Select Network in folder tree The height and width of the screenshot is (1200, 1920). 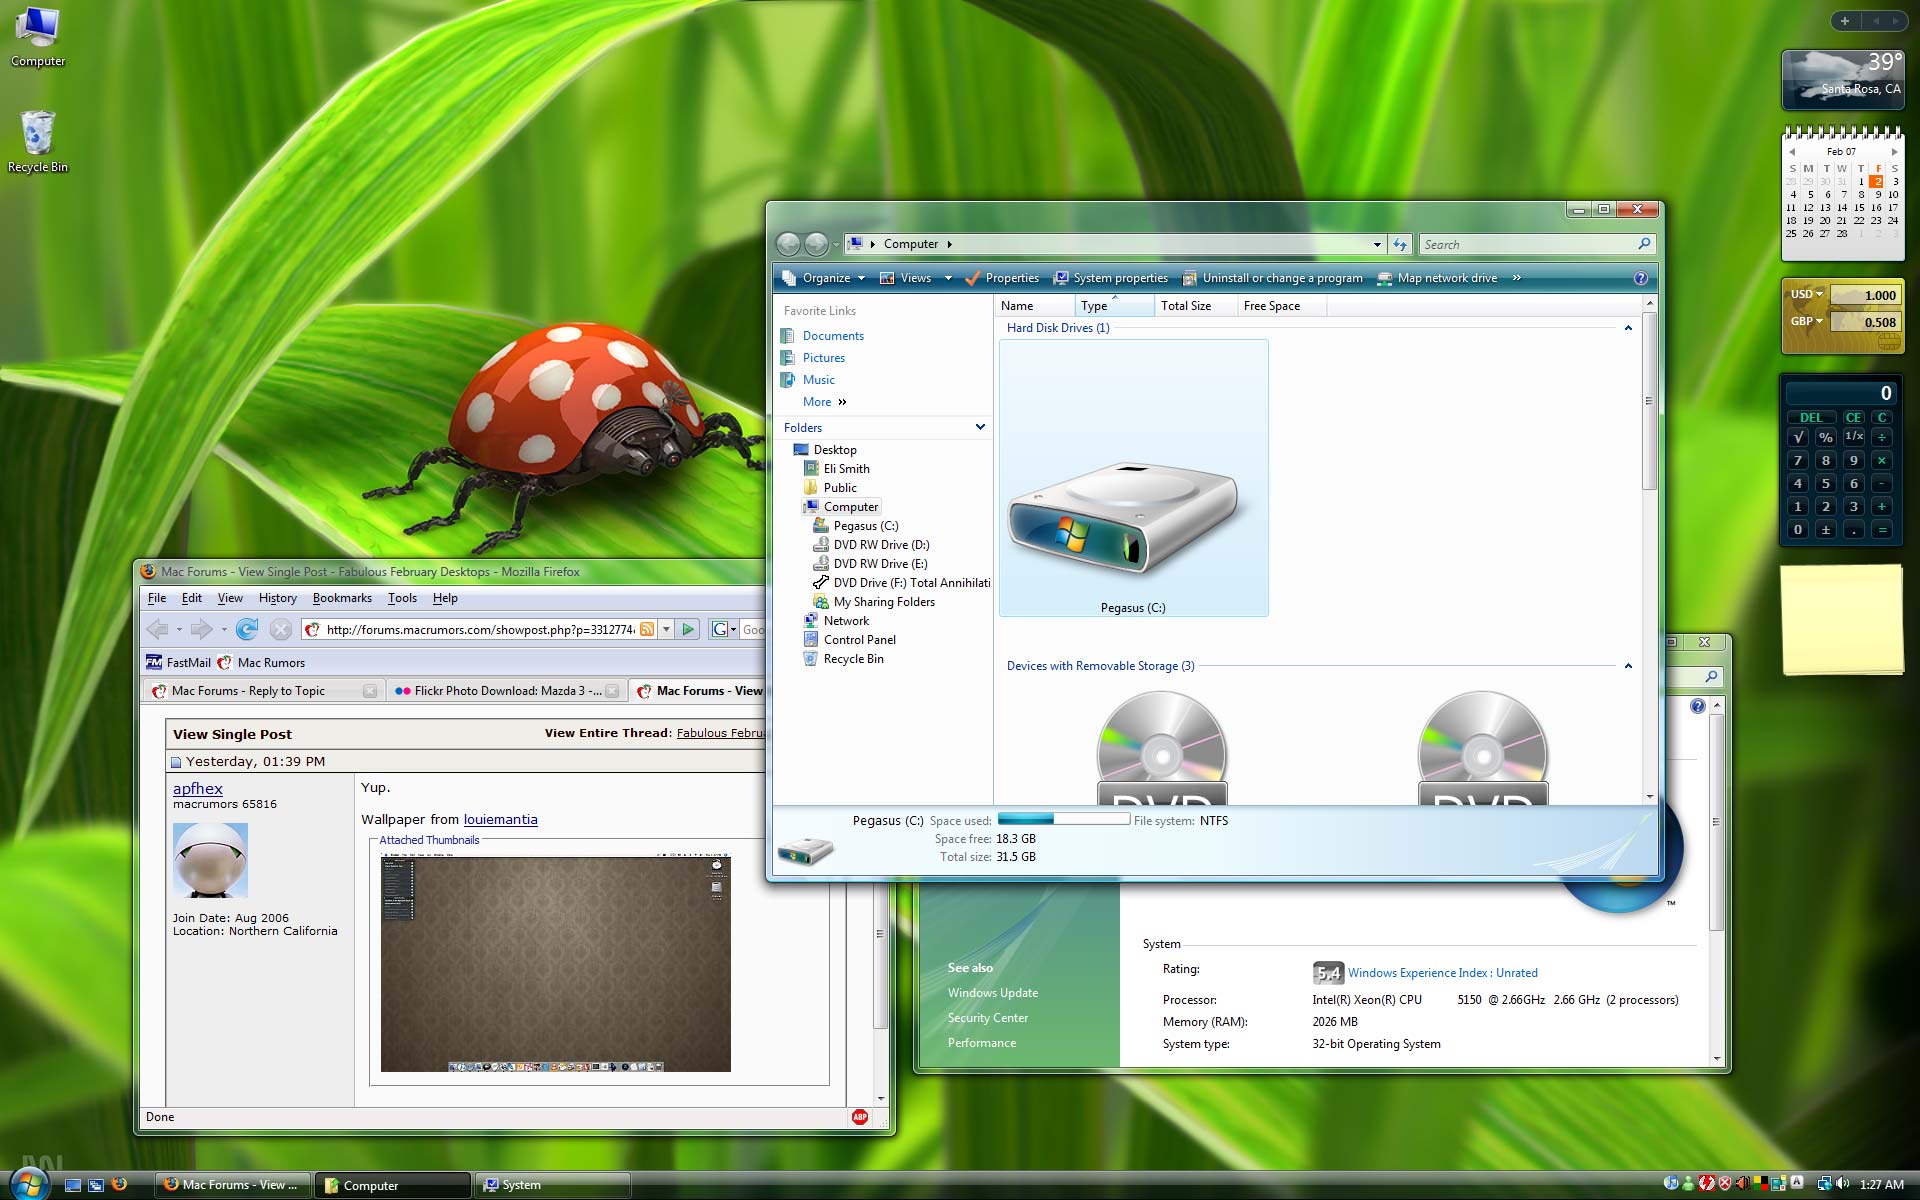(x=846, y=621)
